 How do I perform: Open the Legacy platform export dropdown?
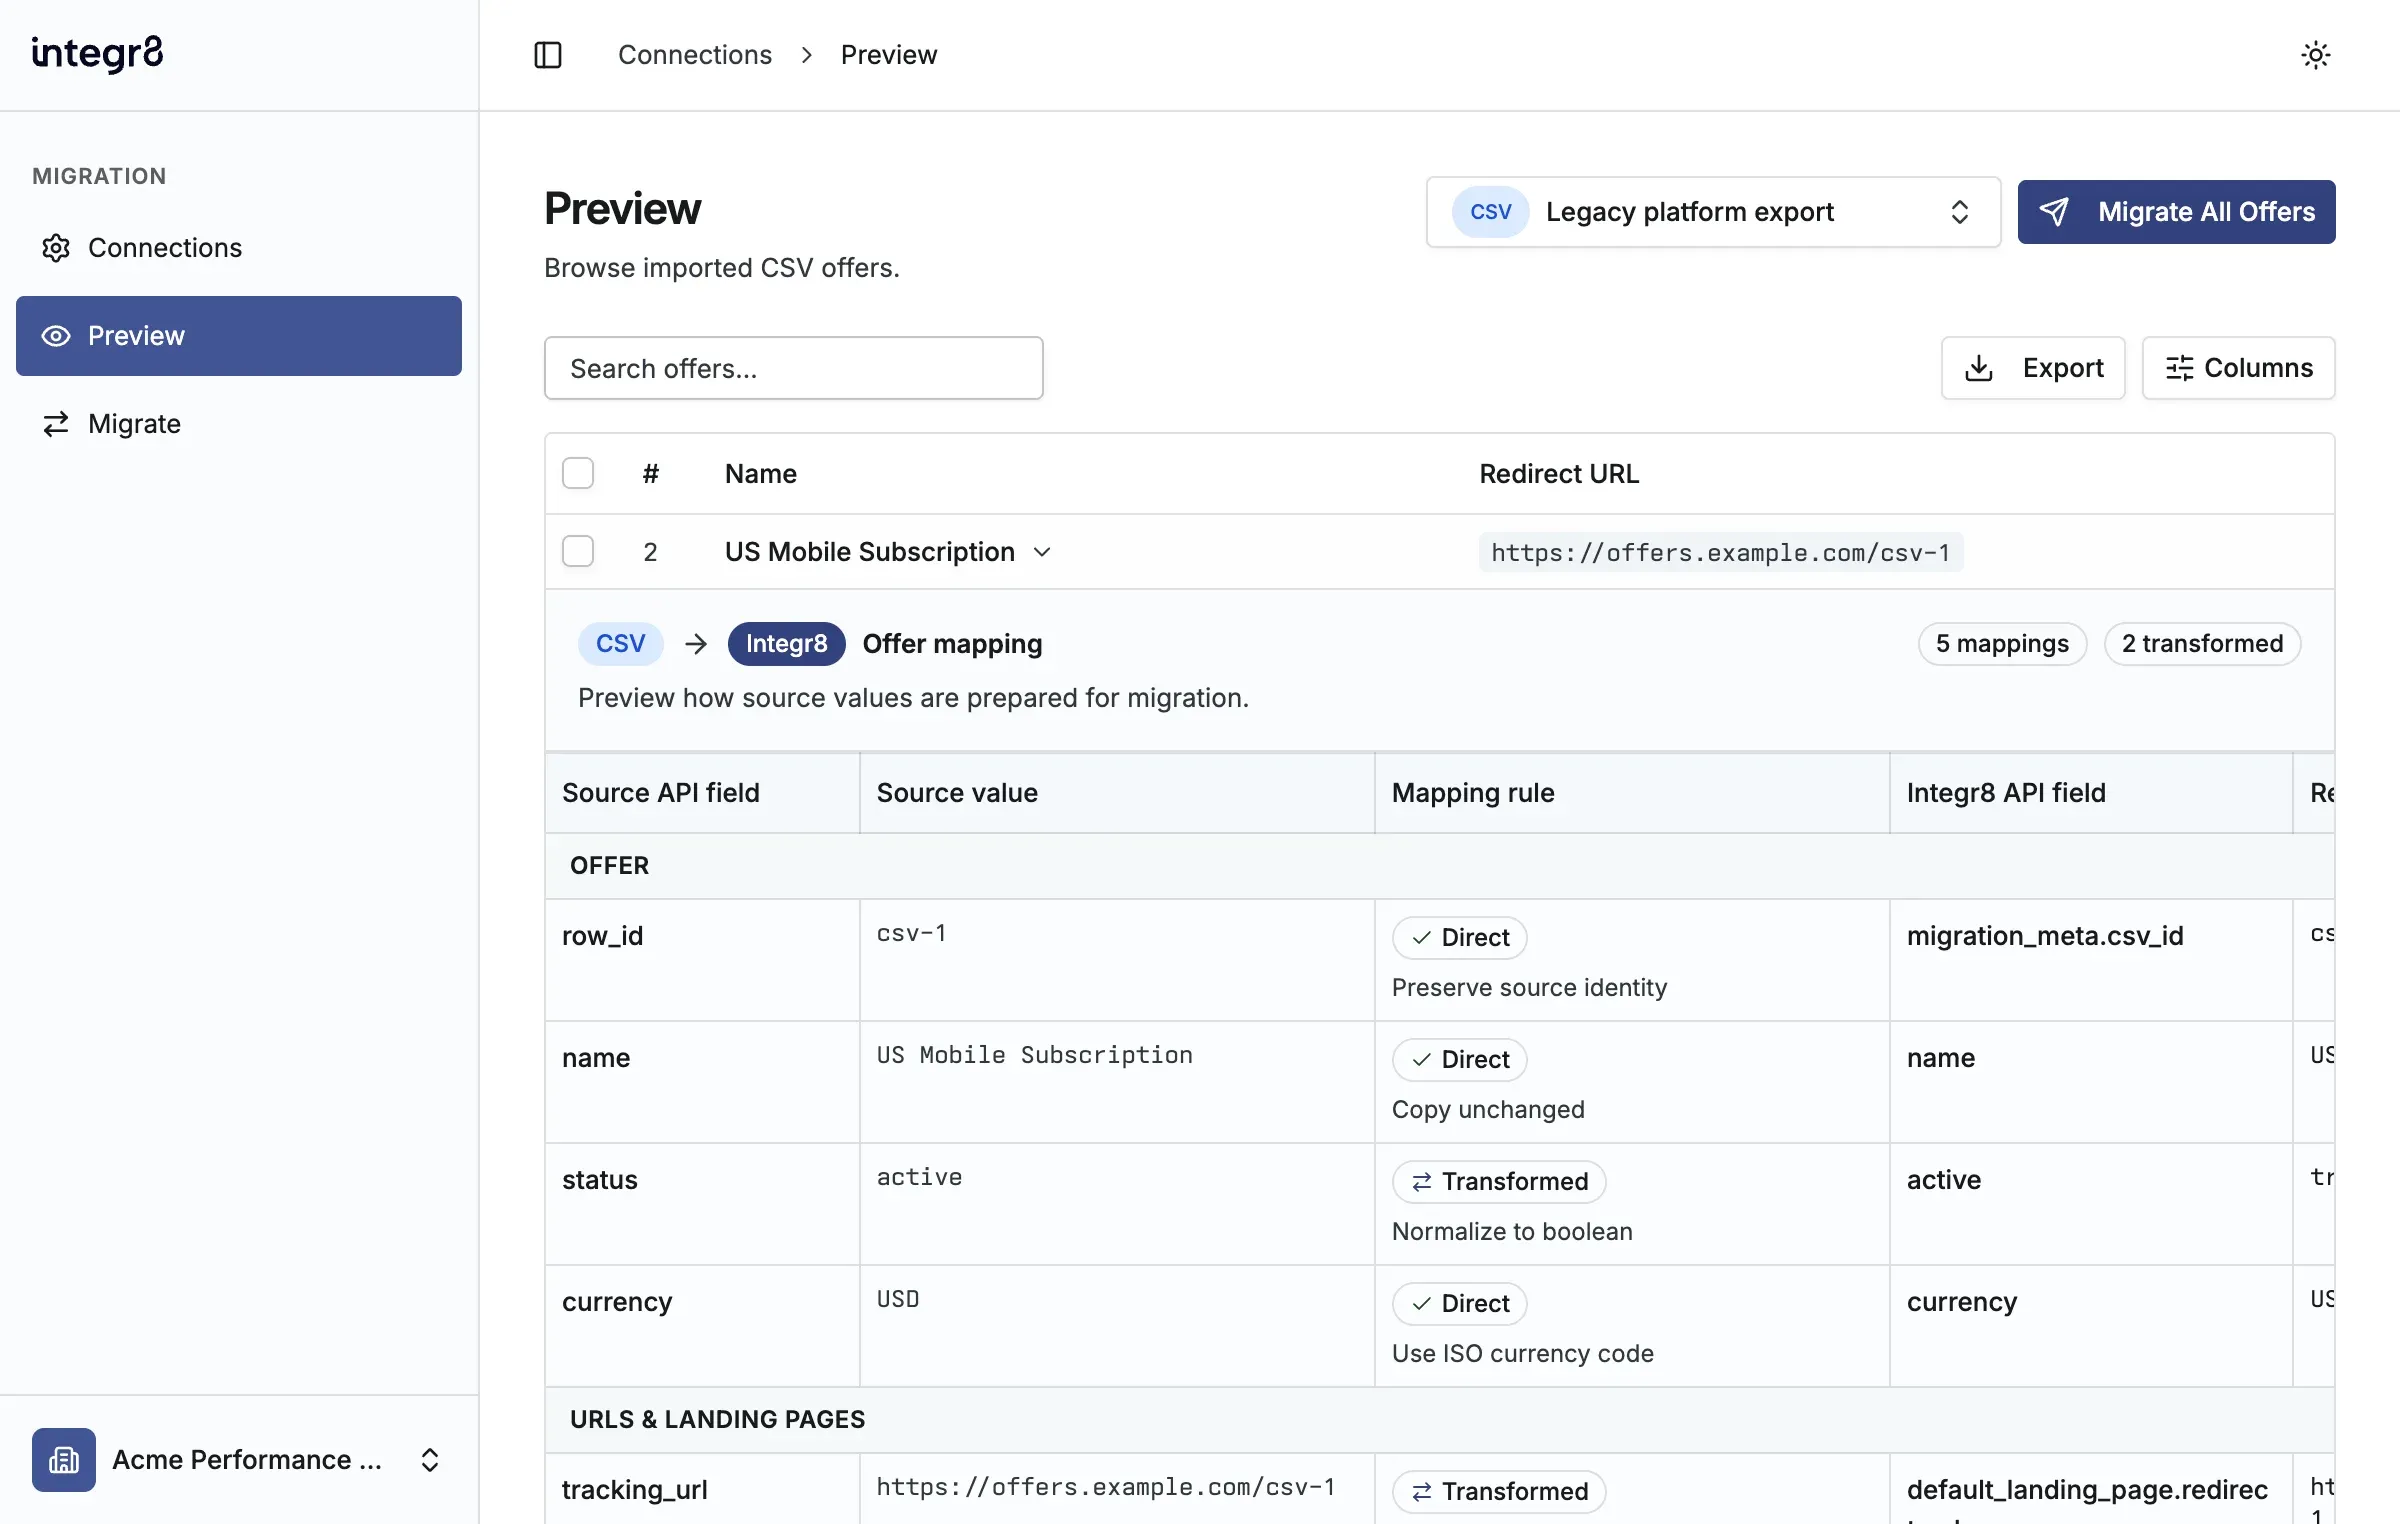tap(1713, 212)
